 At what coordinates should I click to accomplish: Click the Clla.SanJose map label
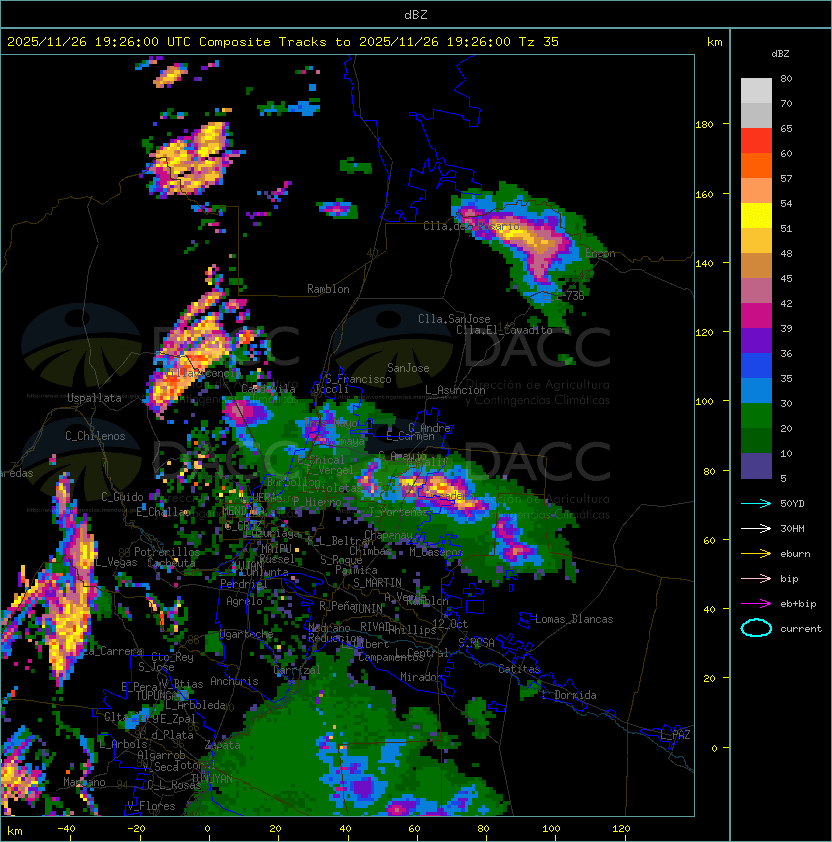tap(454, 319)
